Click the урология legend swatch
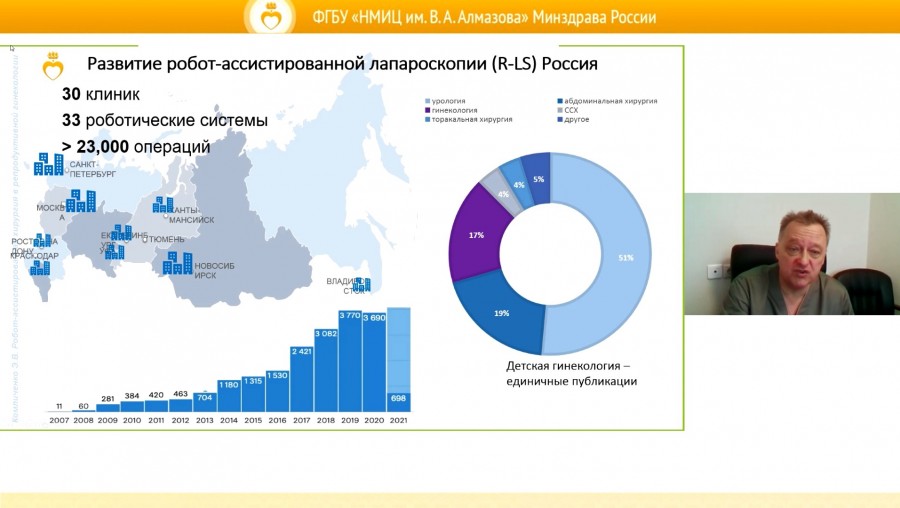Screen dimensions: 900x508 tap(428, 101)
